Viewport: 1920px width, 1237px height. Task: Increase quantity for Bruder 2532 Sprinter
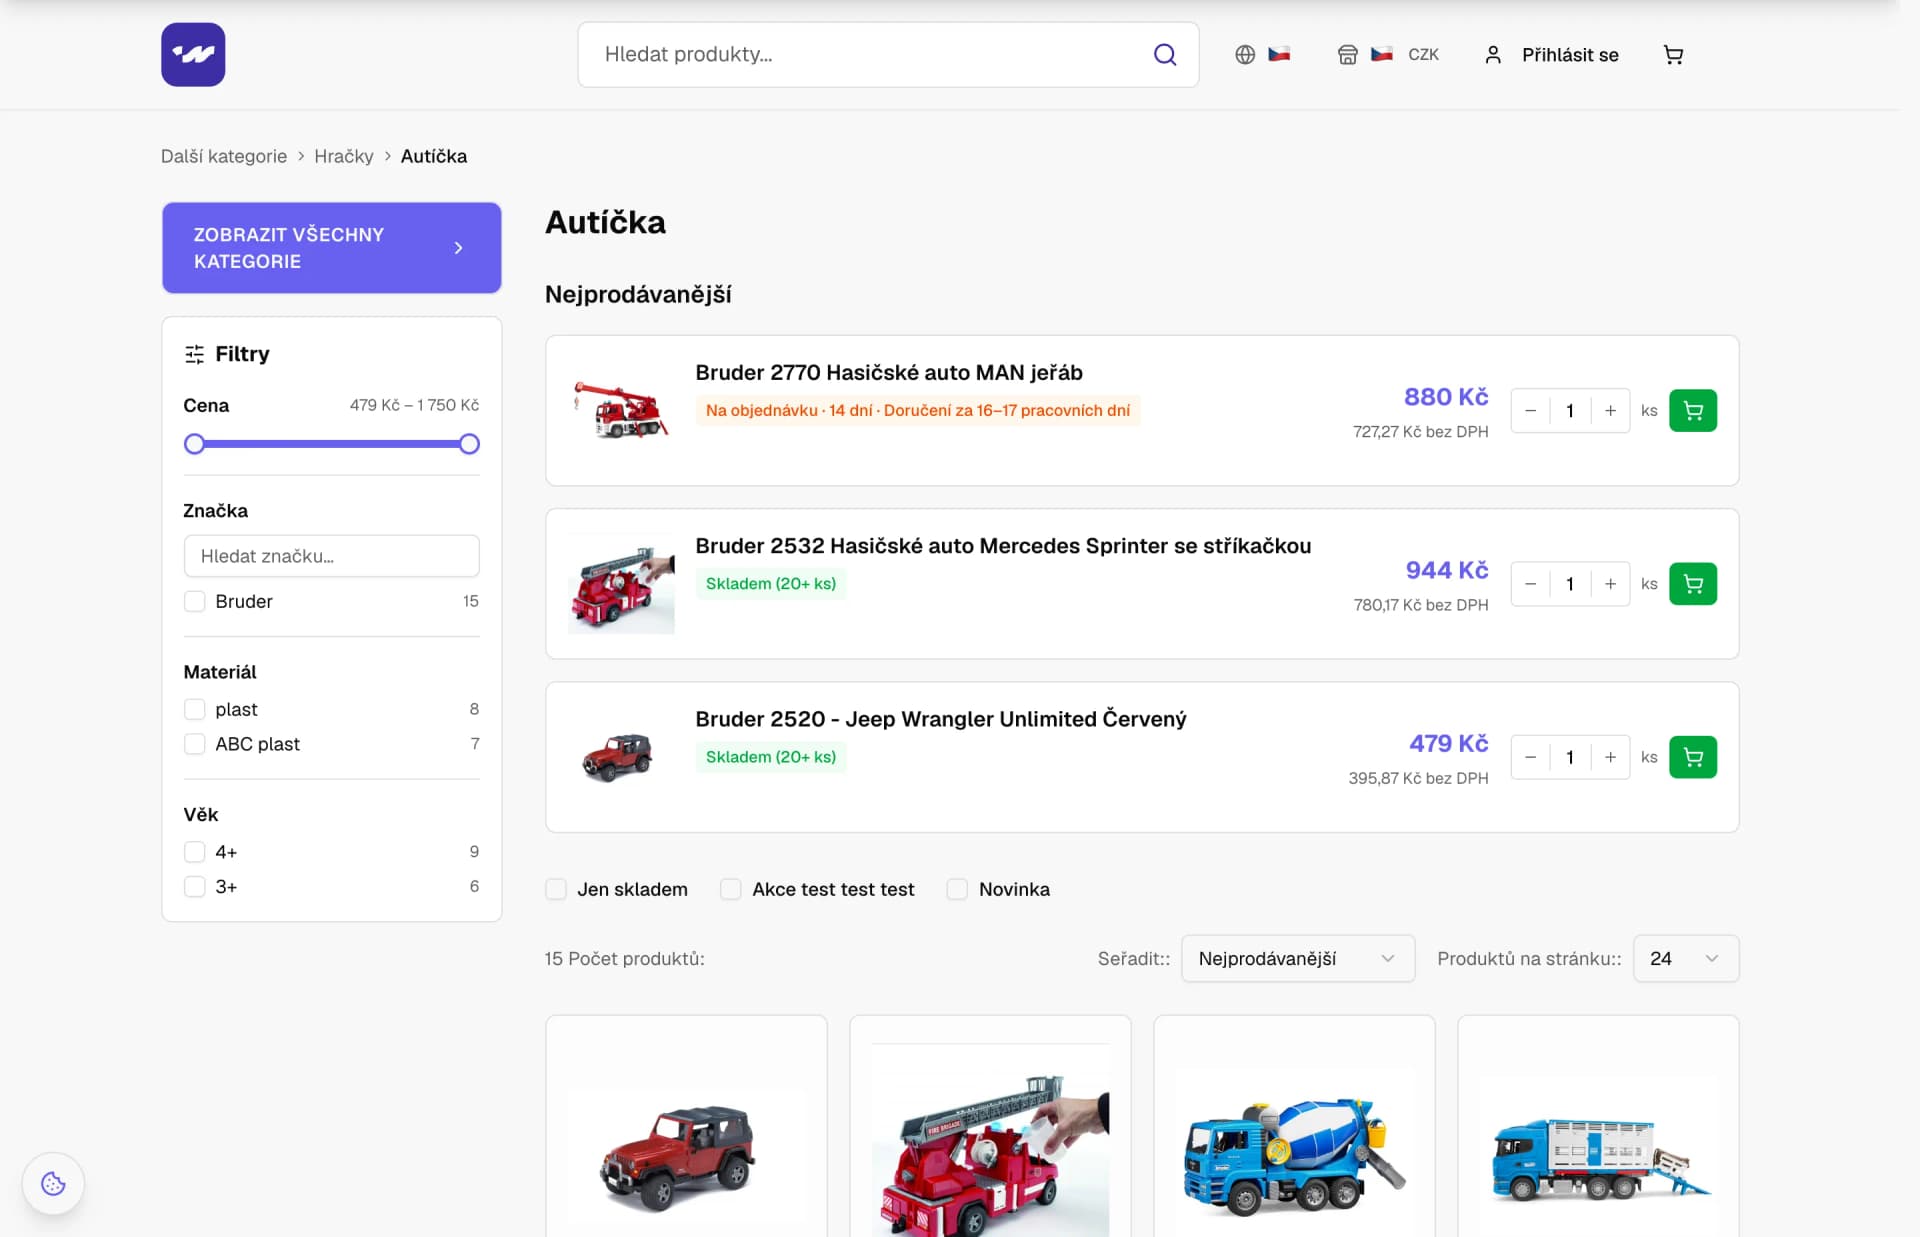(1610, 584)
